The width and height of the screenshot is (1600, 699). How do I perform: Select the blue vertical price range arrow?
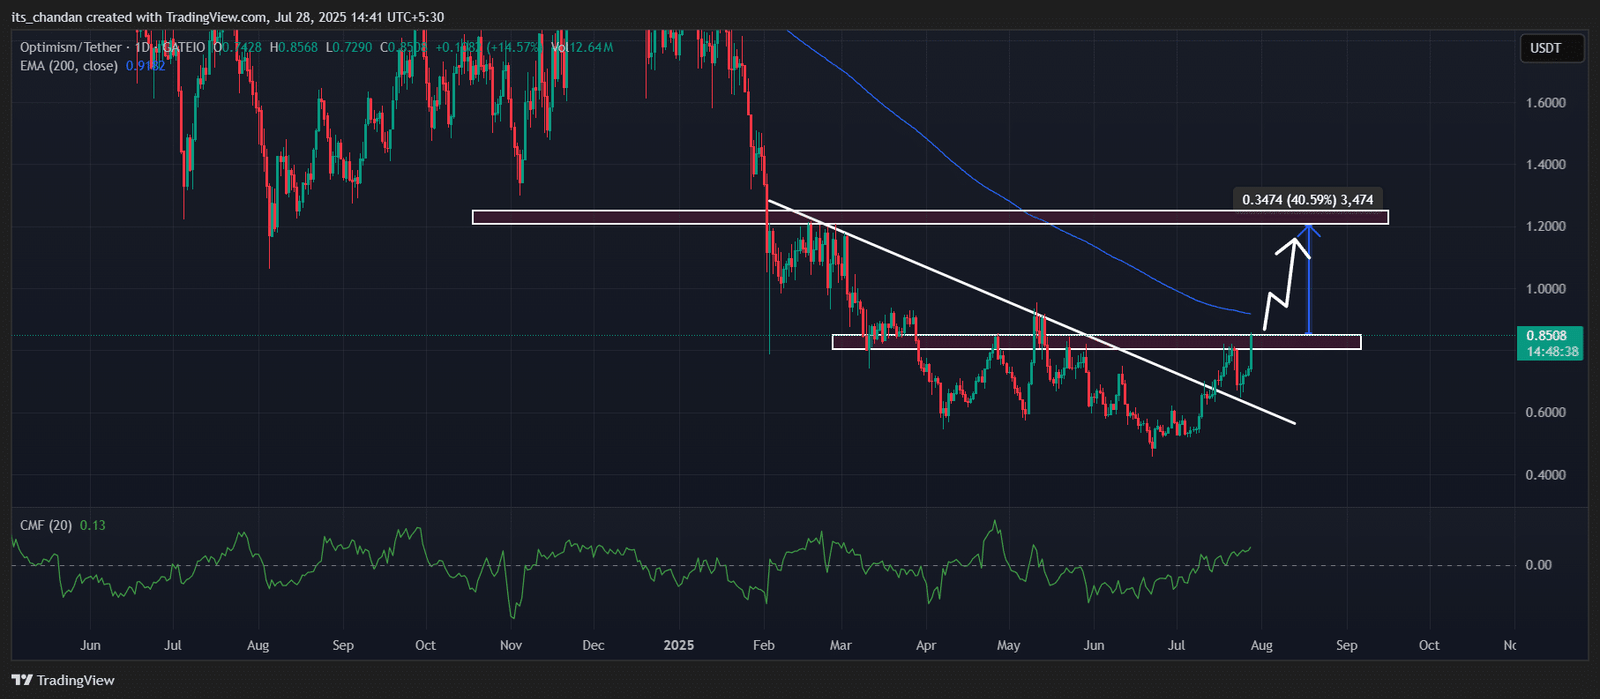[1309, 290]
